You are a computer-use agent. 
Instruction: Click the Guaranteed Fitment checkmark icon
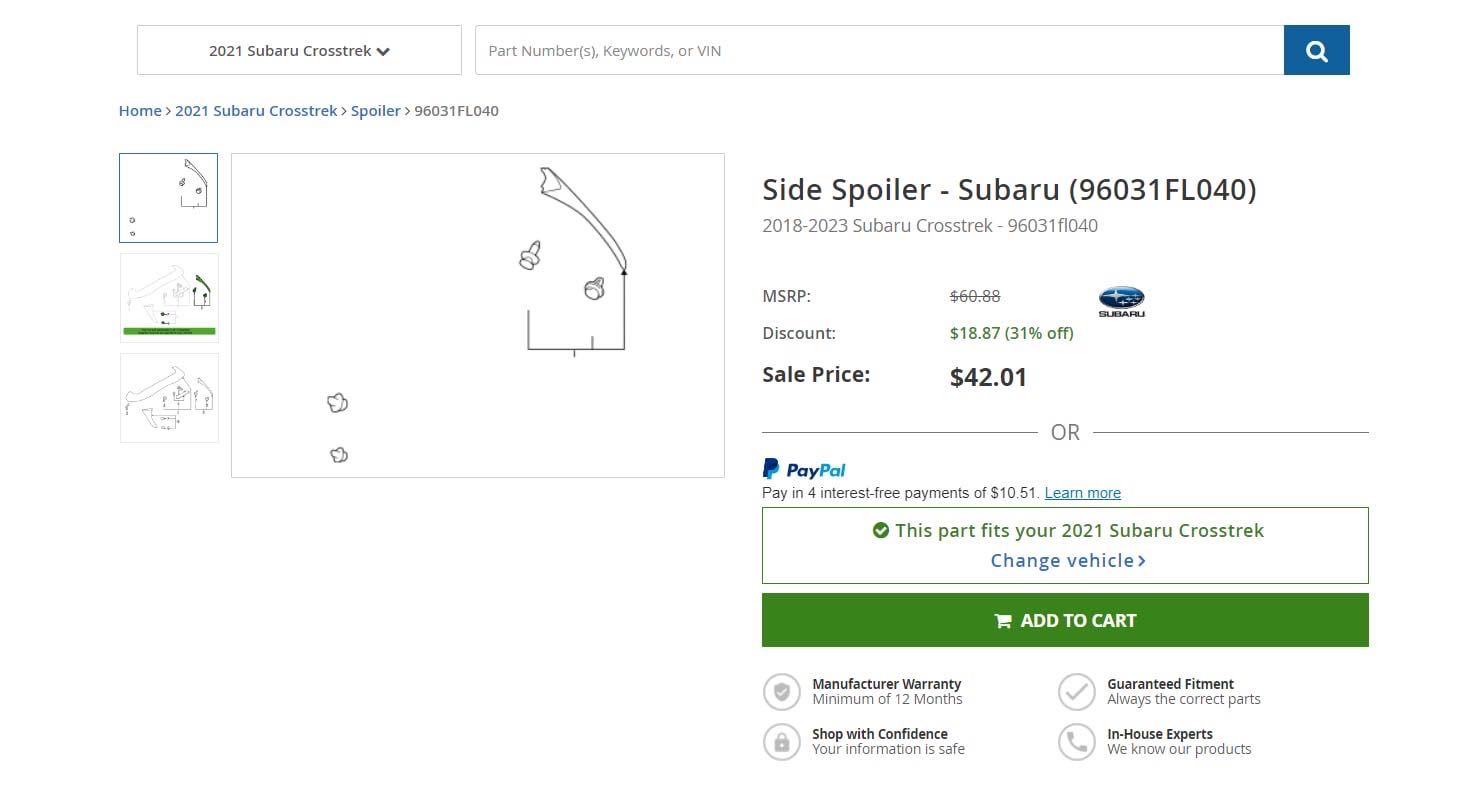coord(1077,692)
